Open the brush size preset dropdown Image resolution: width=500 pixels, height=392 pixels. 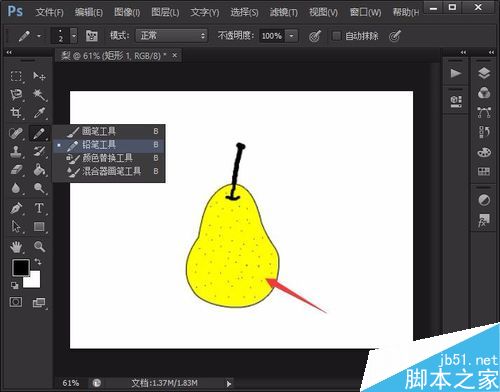click(74, 36)
